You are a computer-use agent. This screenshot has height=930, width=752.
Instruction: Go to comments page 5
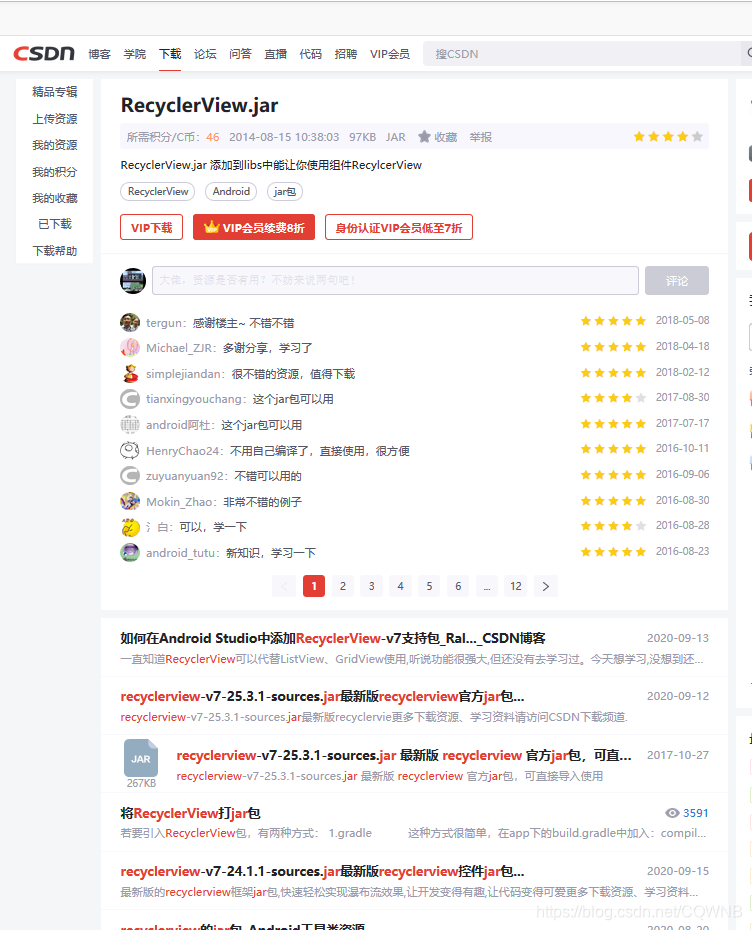(429, 587)
